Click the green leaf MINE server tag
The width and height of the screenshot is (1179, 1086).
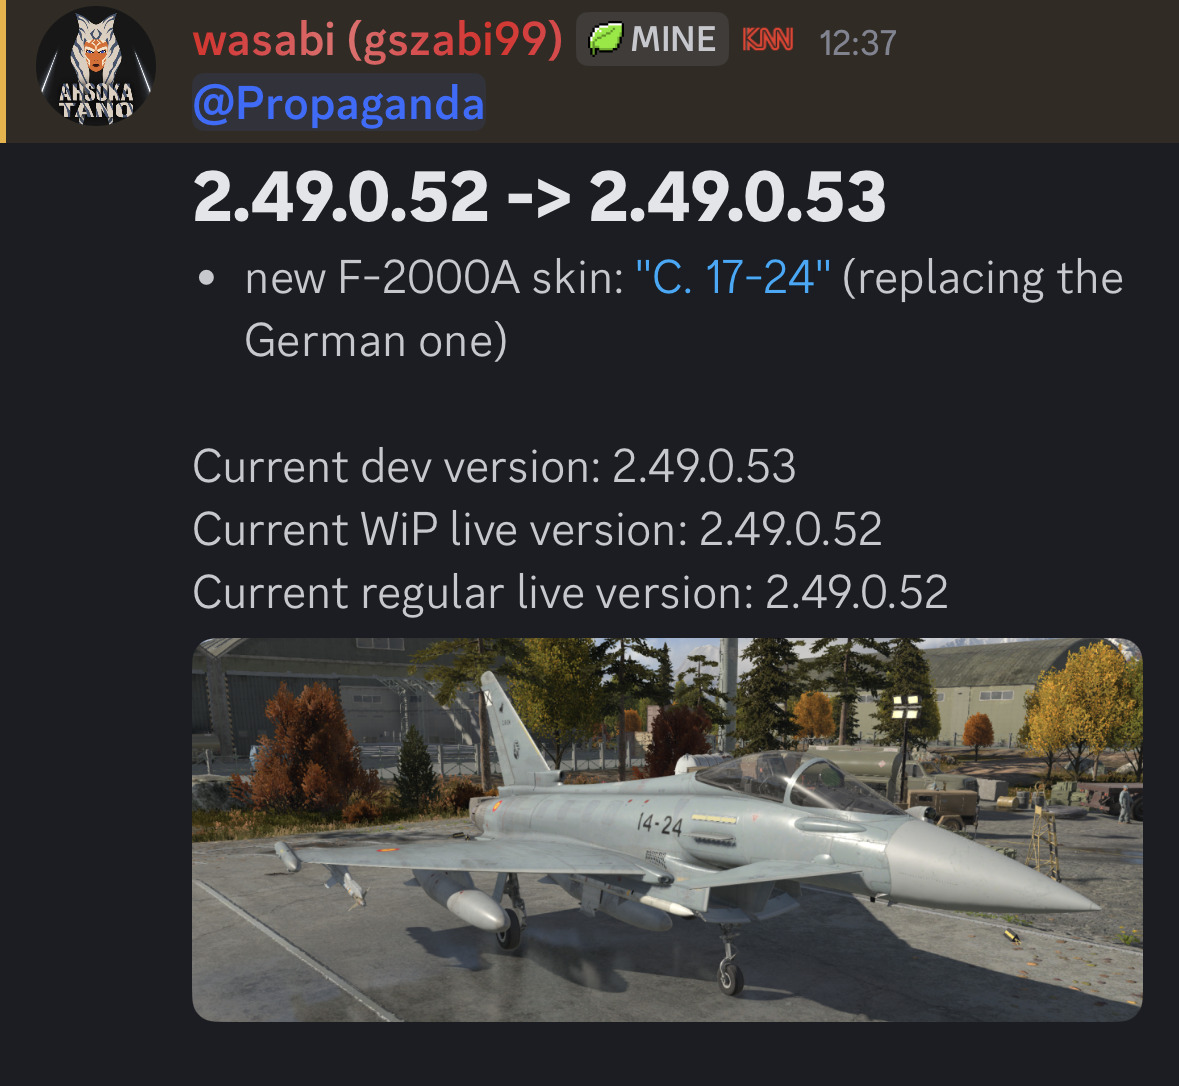[652, 39]
